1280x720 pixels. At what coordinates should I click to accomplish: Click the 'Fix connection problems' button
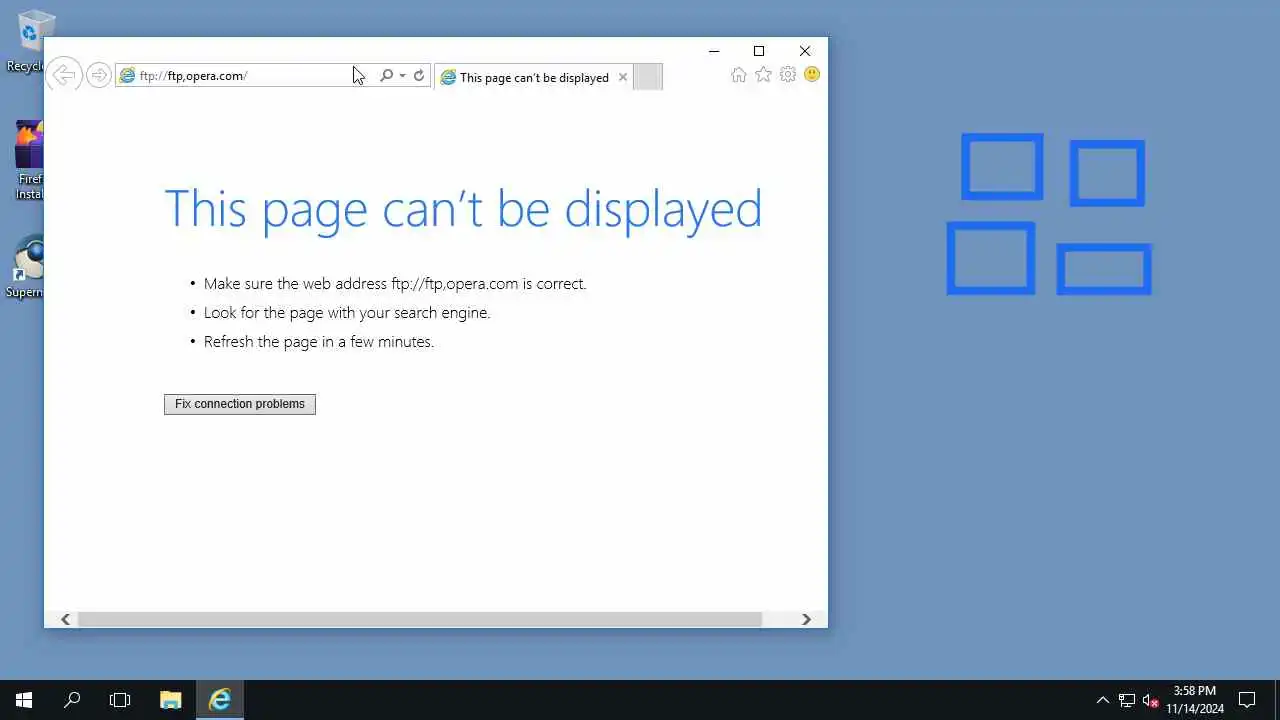coord(240,404)
